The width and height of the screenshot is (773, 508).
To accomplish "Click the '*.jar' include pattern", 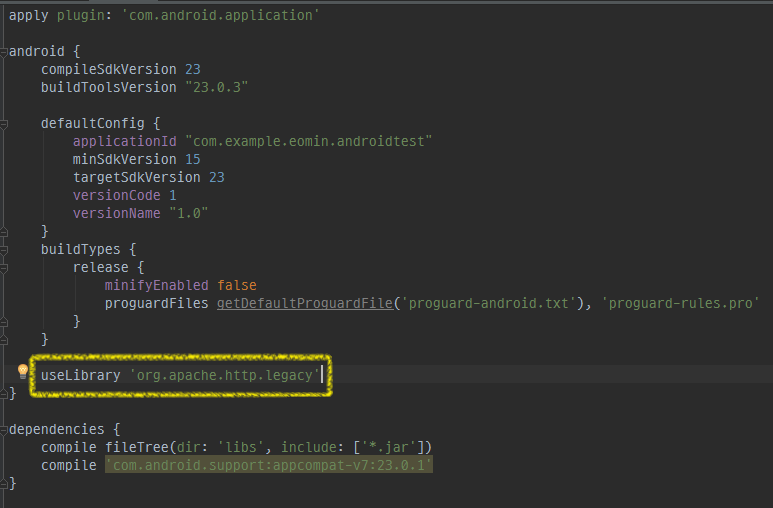I will coord(389,447).
